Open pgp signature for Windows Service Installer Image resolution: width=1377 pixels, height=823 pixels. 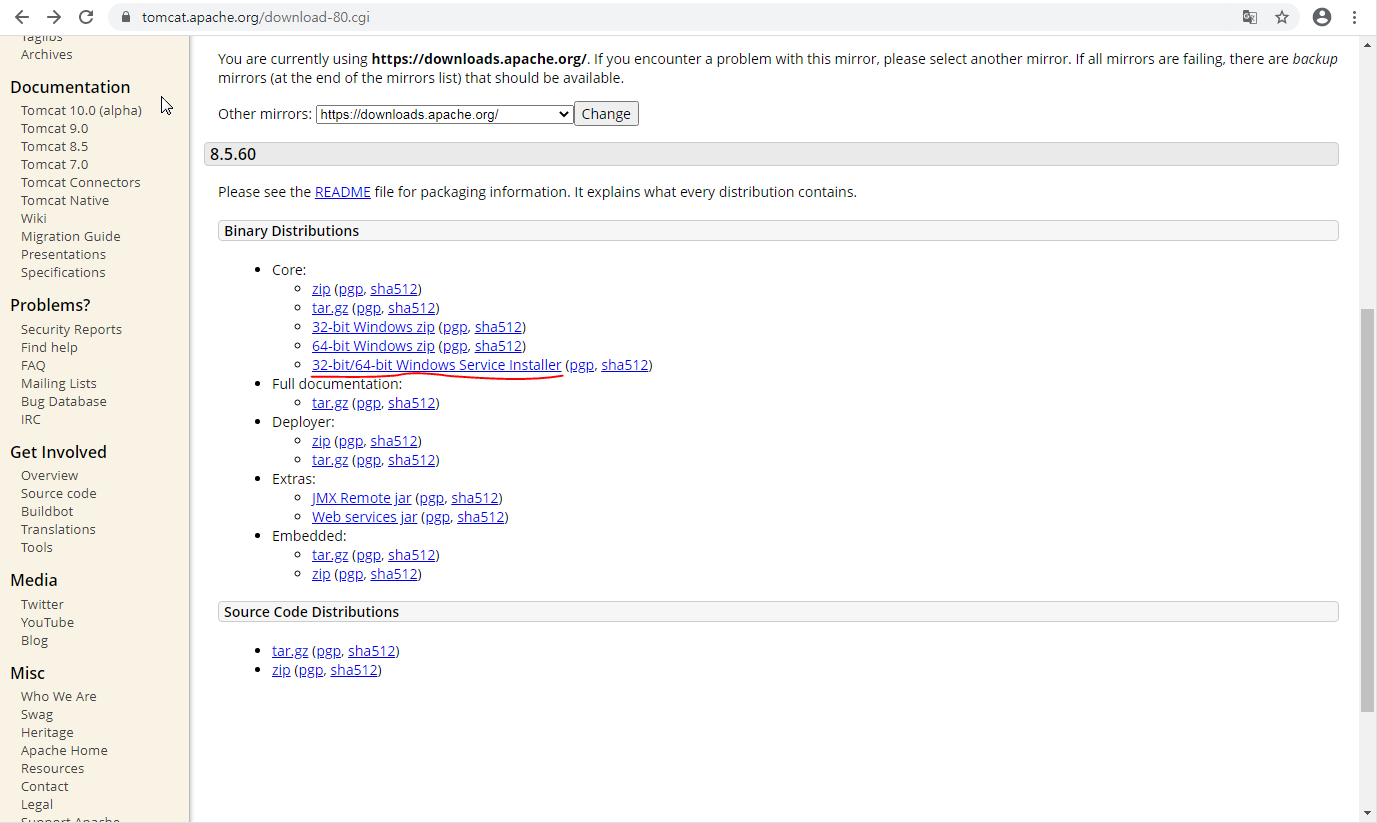pos(581,365)
